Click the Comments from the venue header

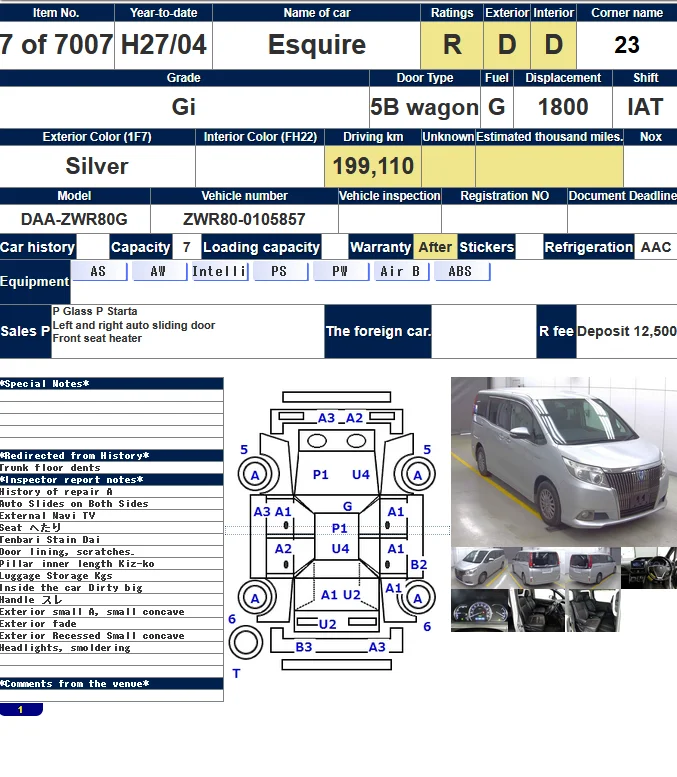pyautogui.click(x=112, y=684)
